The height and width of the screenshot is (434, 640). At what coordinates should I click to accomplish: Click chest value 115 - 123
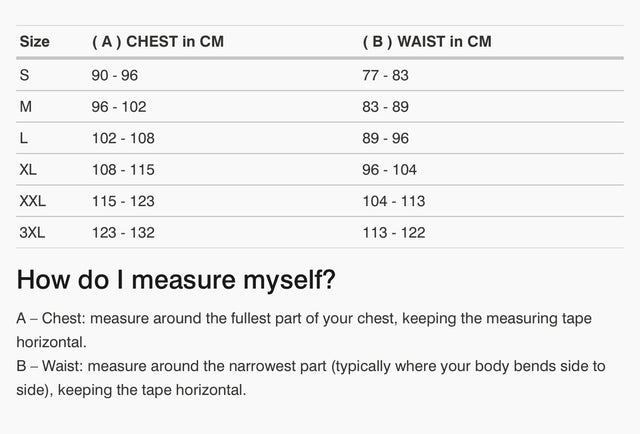coord(123,201)
